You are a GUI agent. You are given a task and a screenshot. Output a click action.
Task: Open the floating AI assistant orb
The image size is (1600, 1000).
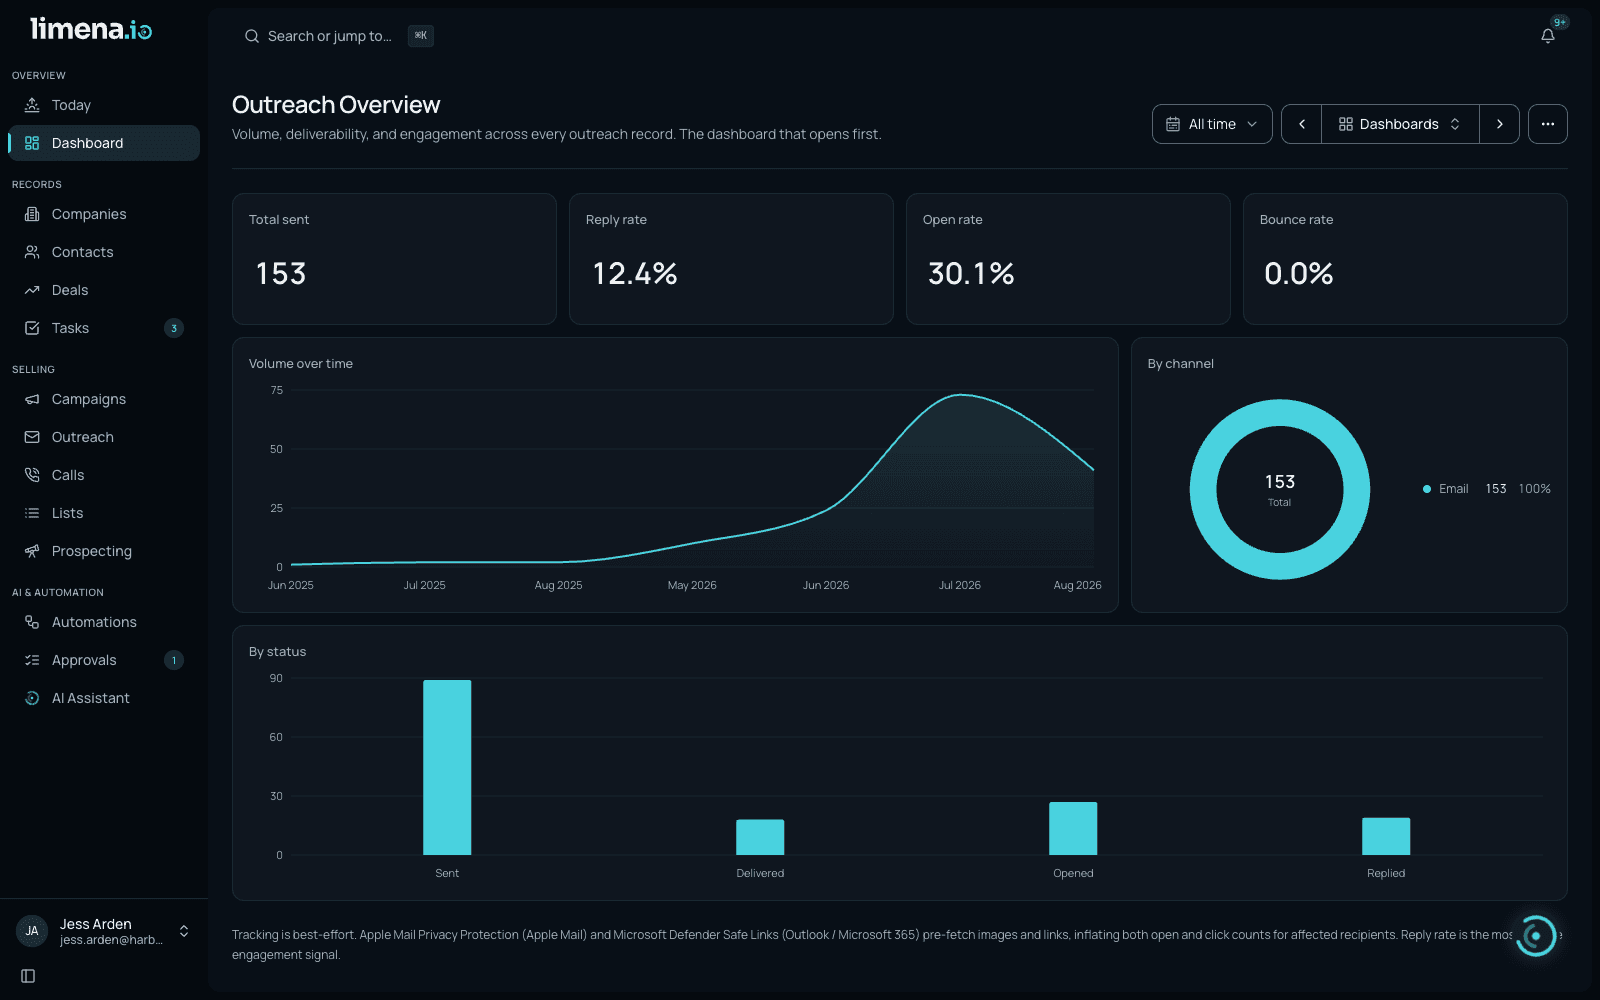point(1536,936)
